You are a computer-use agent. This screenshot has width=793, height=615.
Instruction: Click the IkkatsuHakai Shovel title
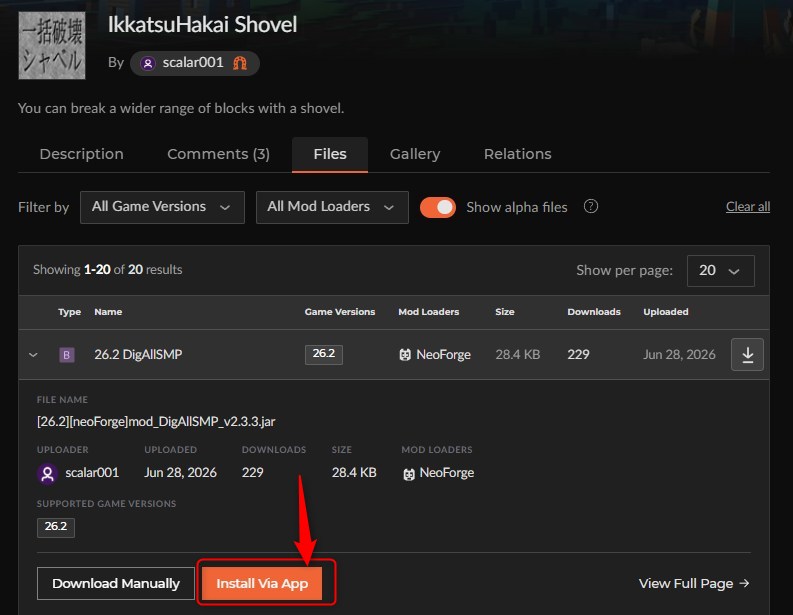tap(202, 25)
